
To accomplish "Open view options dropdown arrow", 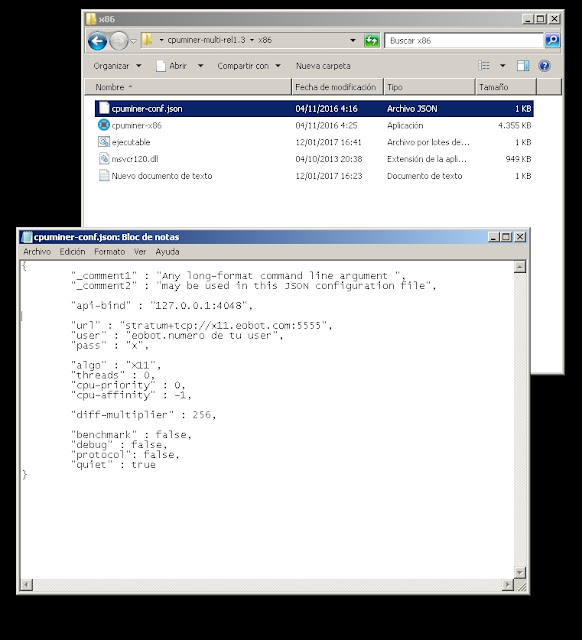I will (x=502, y=66).
